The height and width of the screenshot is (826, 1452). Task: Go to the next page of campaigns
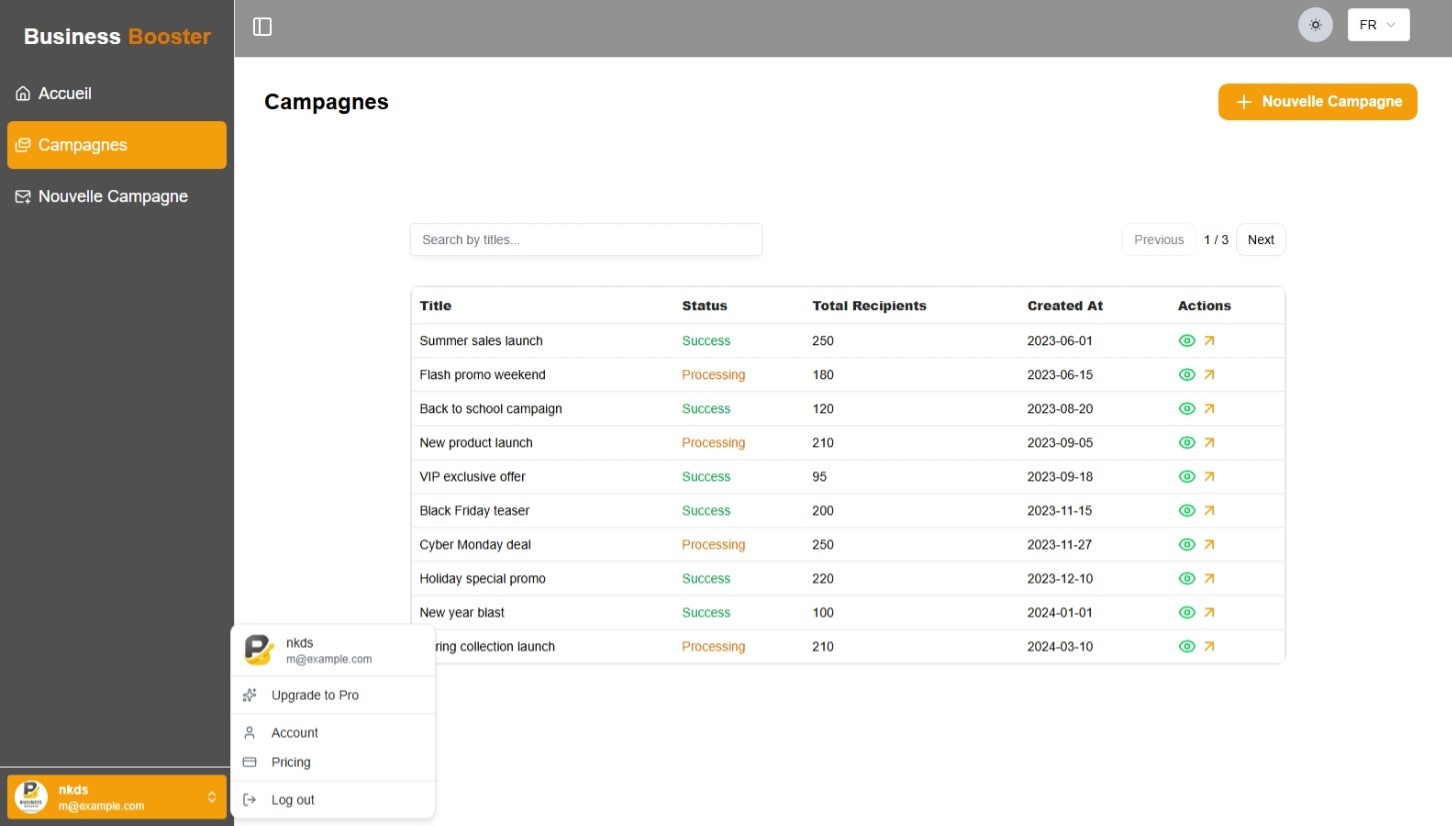(1260, 239)
